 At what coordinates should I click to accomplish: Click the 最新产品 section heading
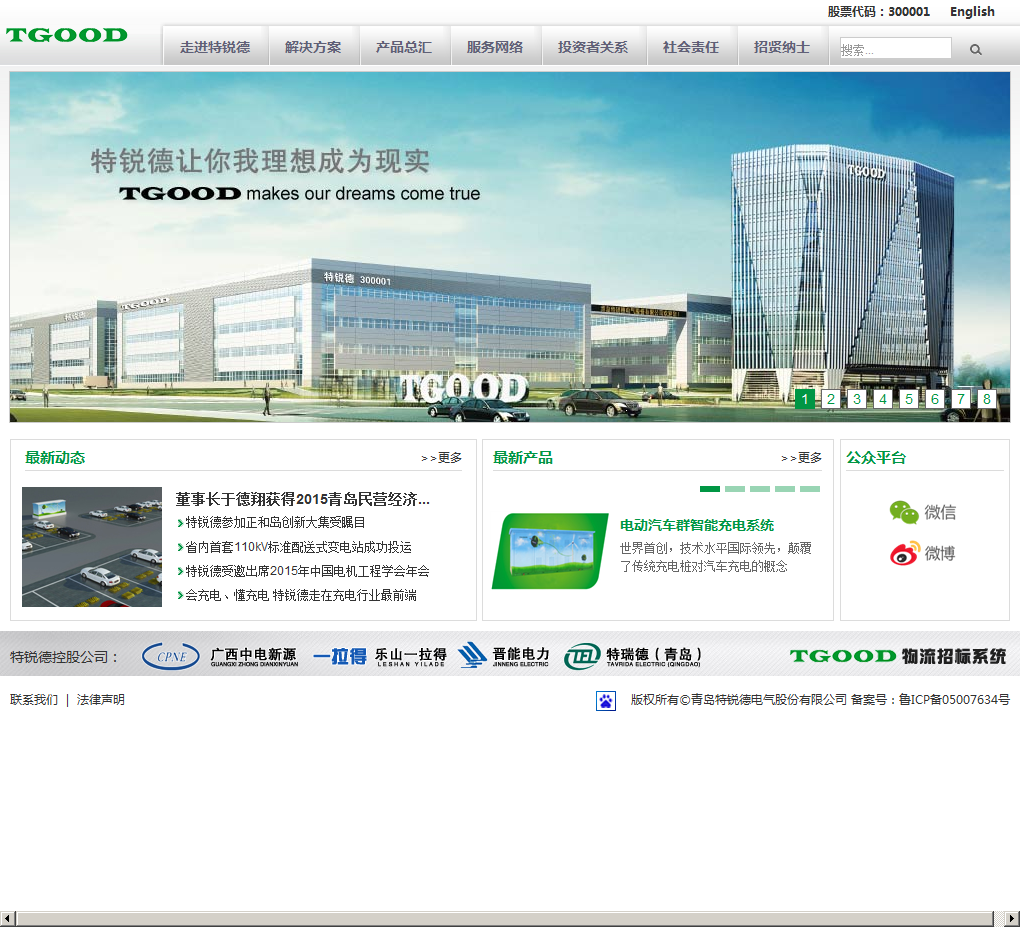(523, 458)
